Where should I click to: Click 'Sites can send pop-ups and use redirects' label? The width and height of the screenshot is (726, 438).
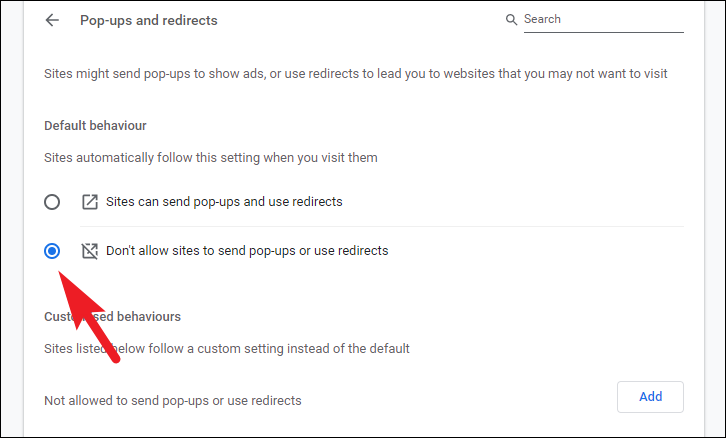[224, 202]
